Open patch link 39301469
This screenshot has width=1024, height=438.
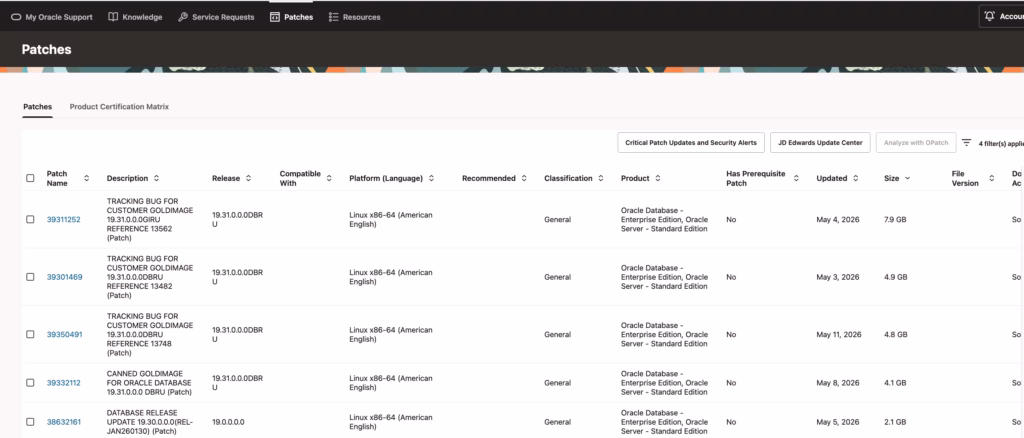(x=65, y=277)
